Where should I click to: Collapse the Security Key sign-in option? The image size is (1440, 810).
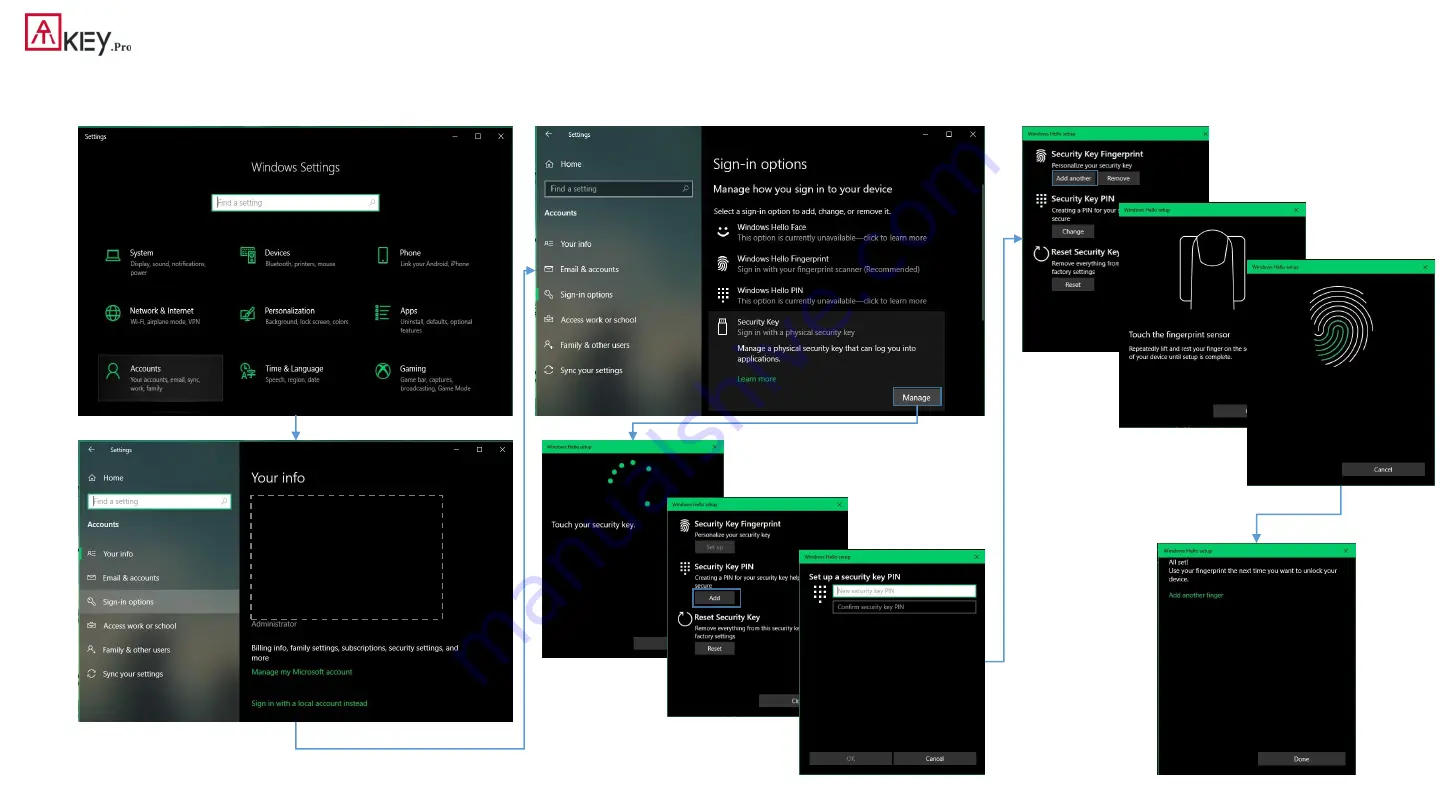tap(826, 327)
